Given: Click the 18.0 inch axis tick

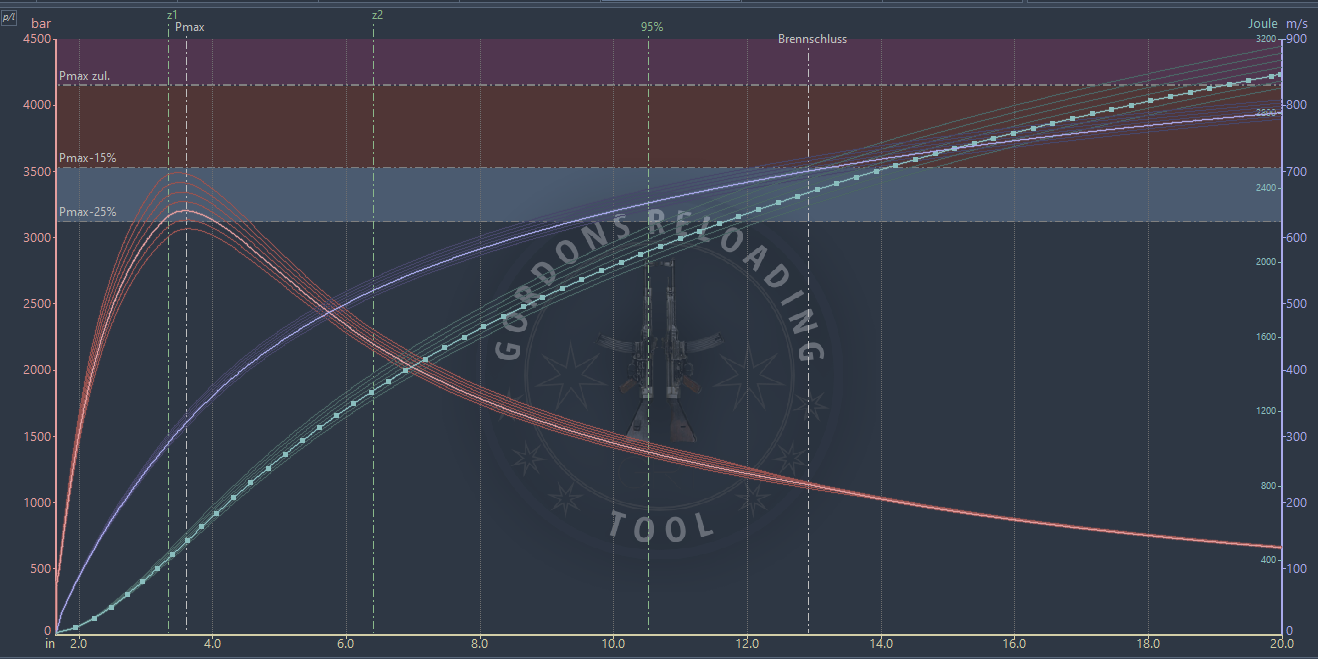Looking at the screenshot, I should point(1148,644).
